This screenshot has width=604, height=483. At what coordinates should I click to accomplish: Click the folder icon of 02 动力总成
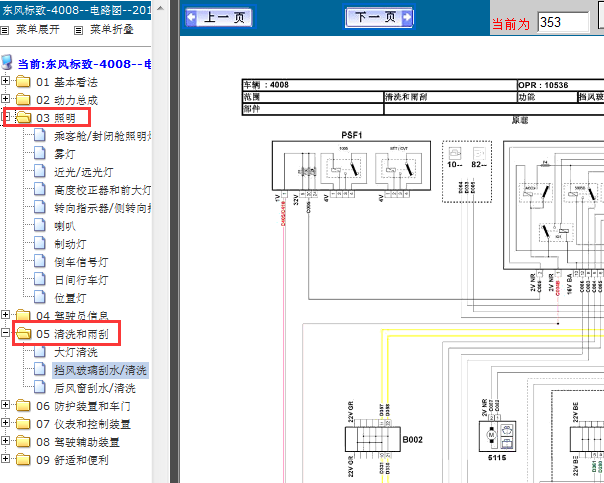[23, 99]
